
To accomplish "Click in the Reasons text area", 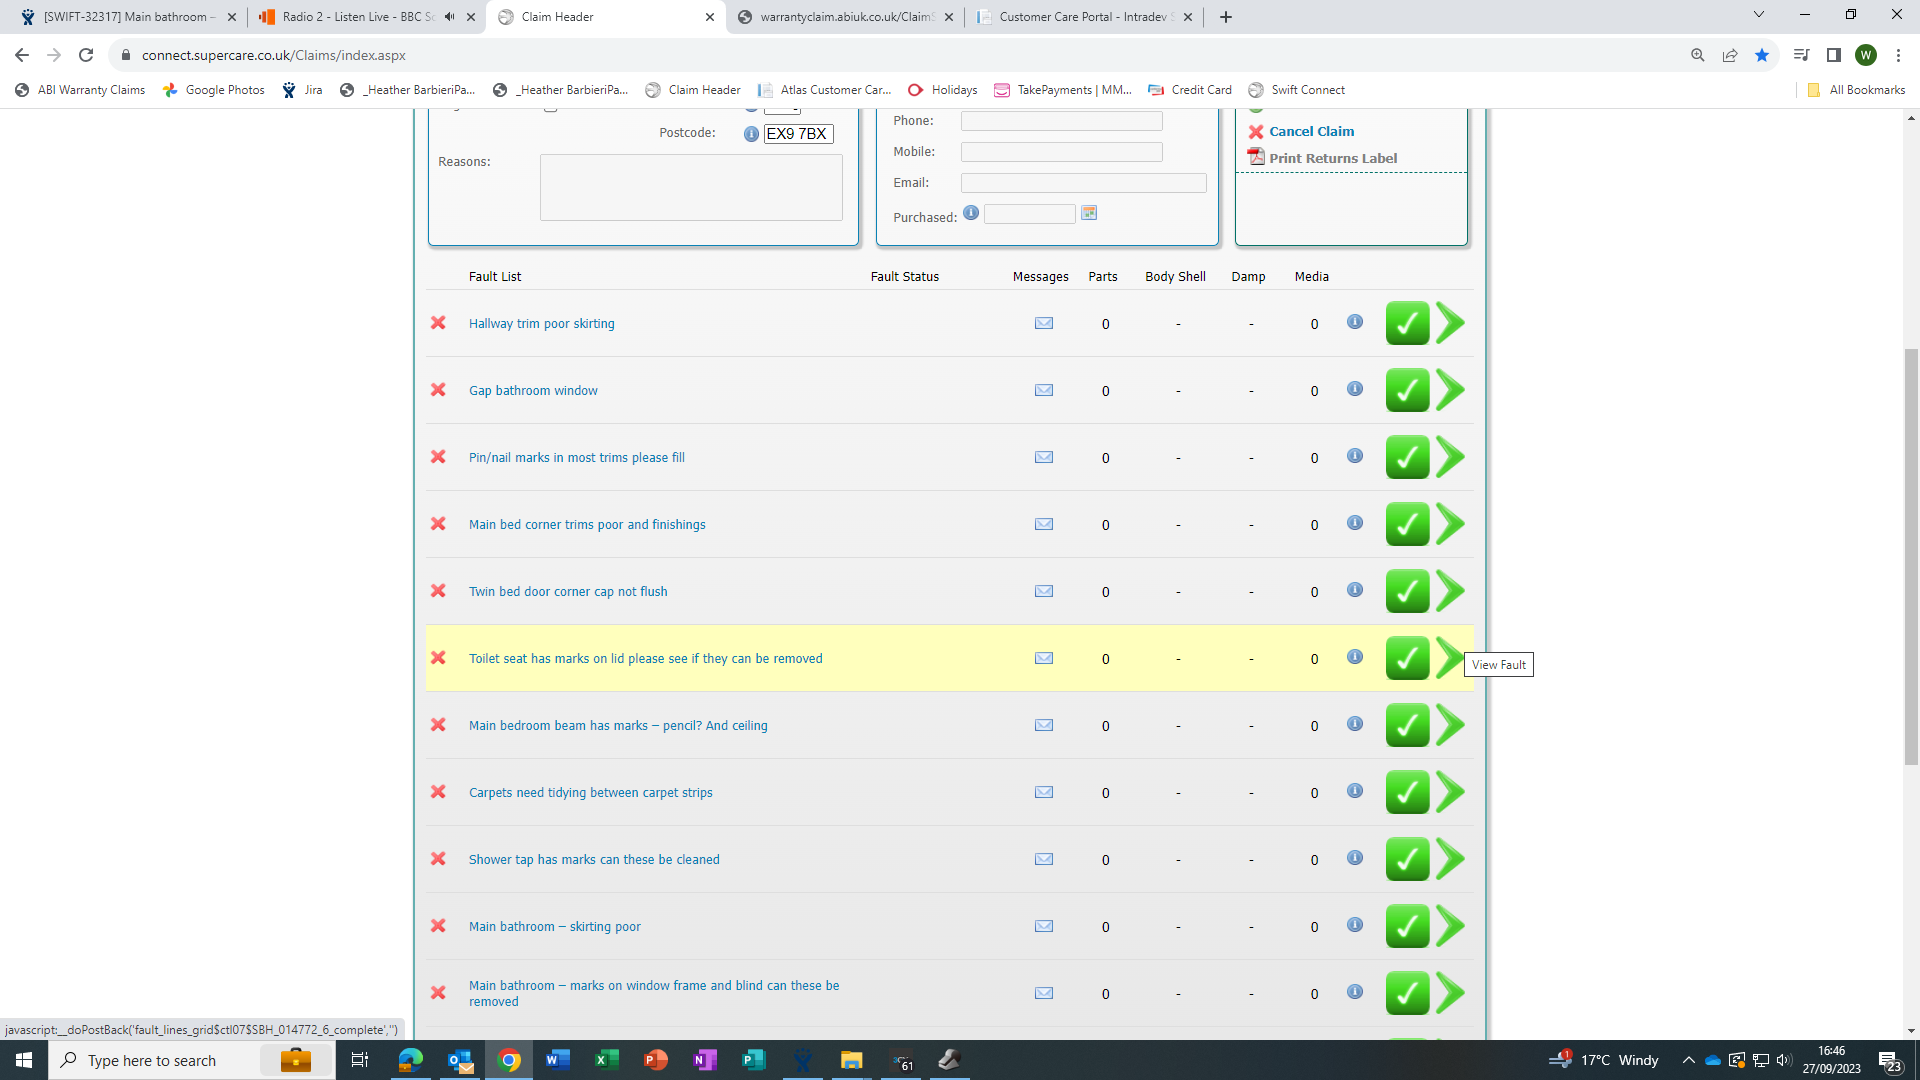I will [690, 187].
